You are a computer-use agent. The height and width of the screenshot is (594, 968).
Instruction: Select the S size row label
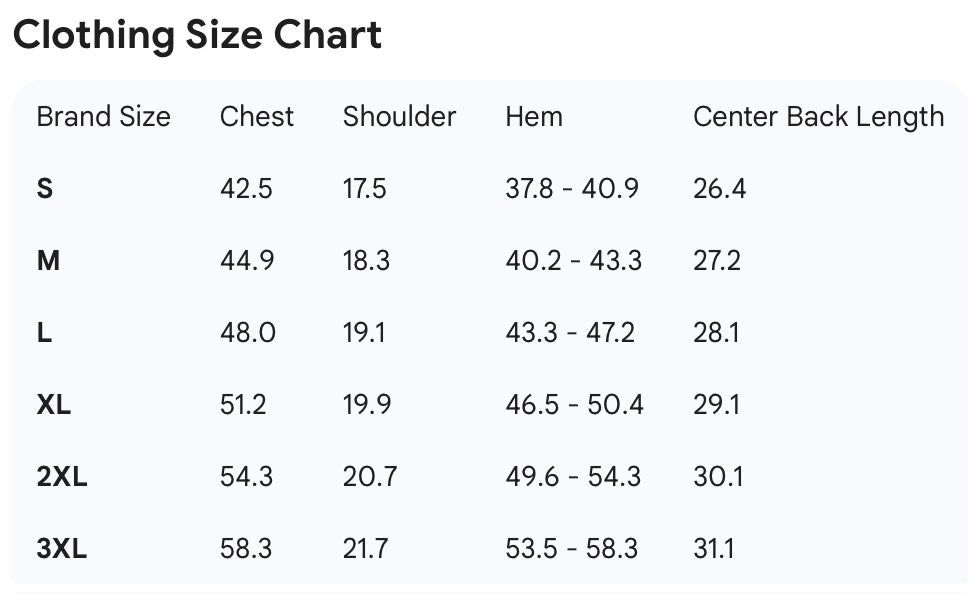45,189
